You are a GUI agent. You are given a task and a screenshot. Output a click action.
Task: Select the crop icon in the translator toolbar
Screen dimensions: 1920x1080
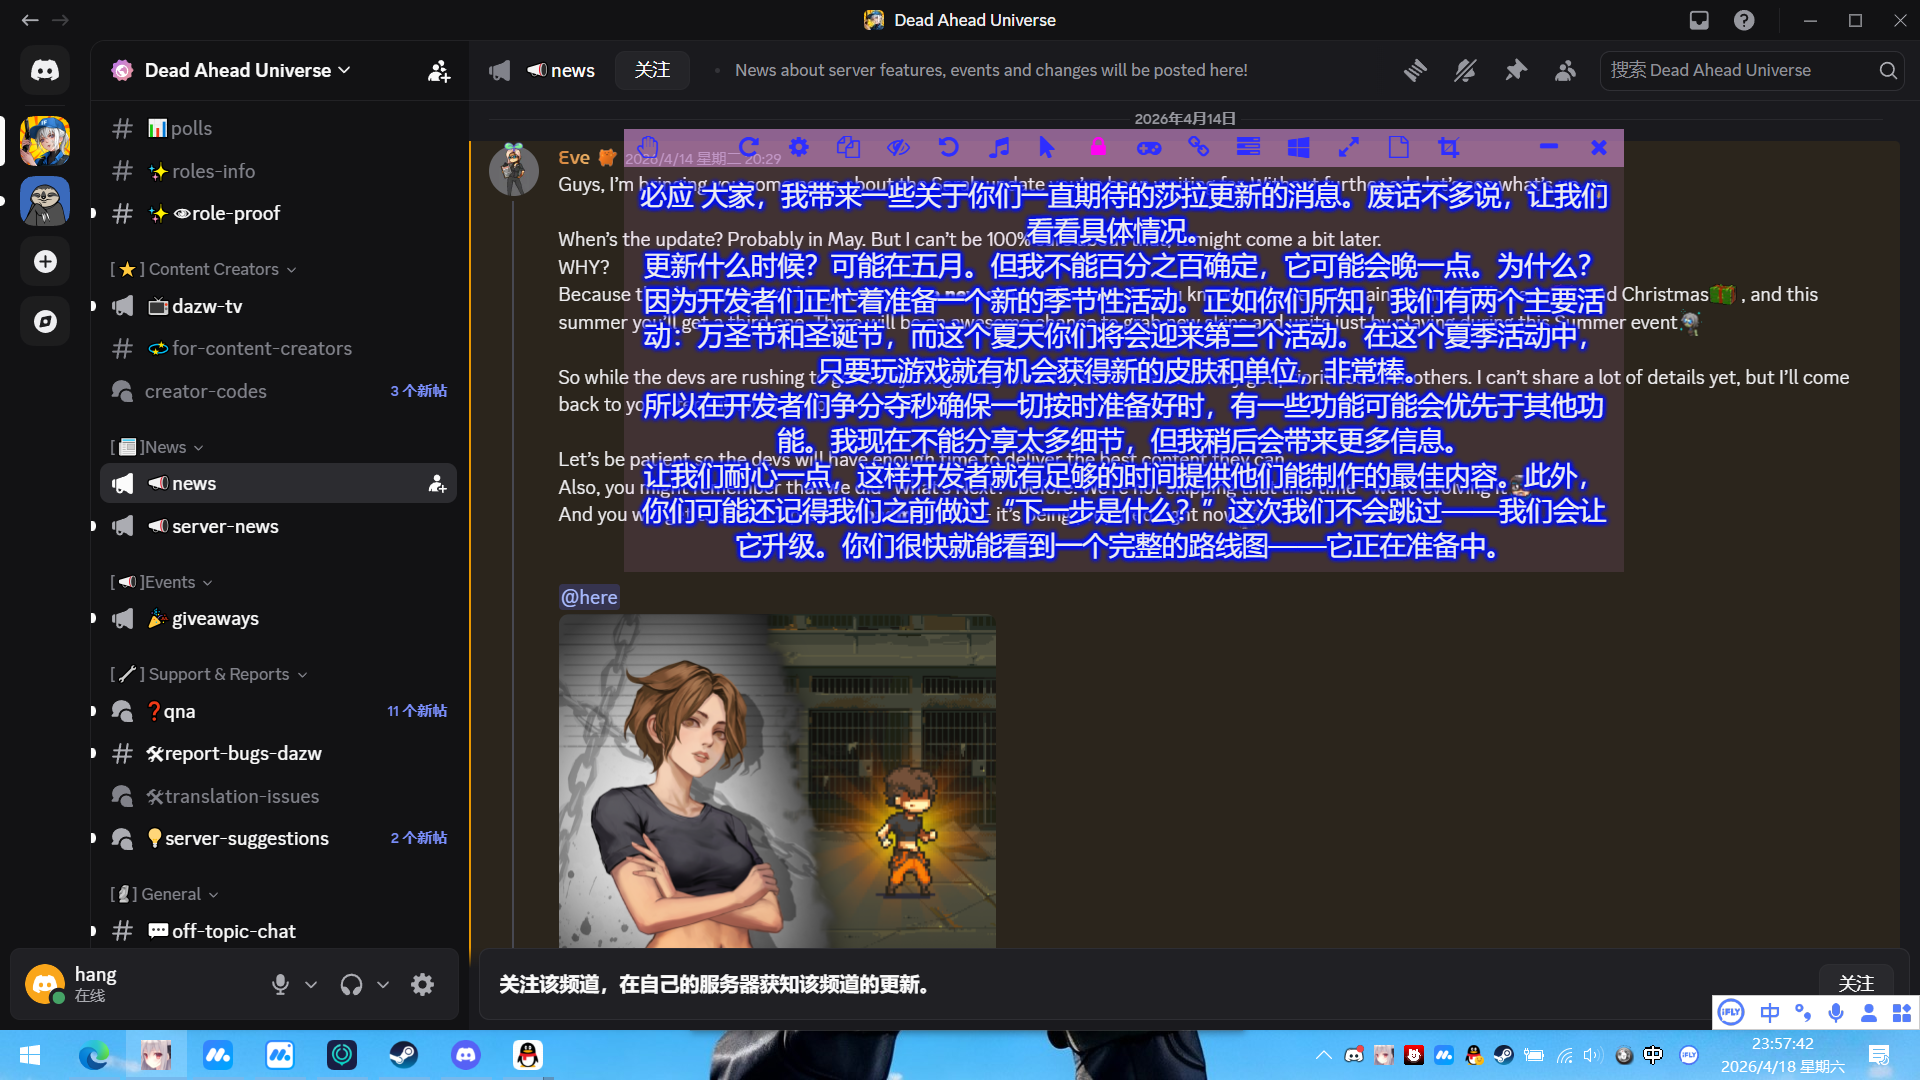(1448, 147)
